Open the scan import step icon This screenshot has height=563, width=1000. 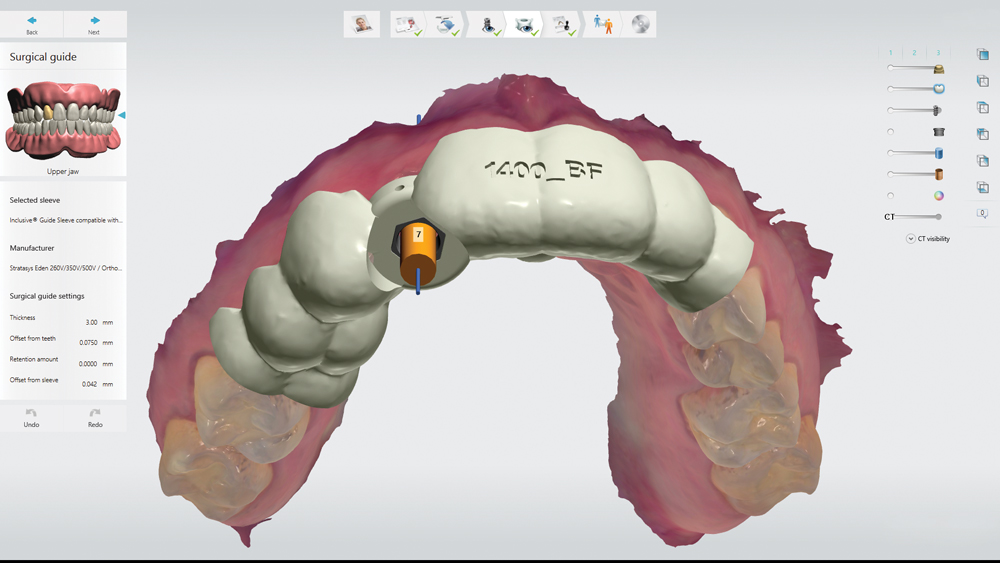[446, 24]
